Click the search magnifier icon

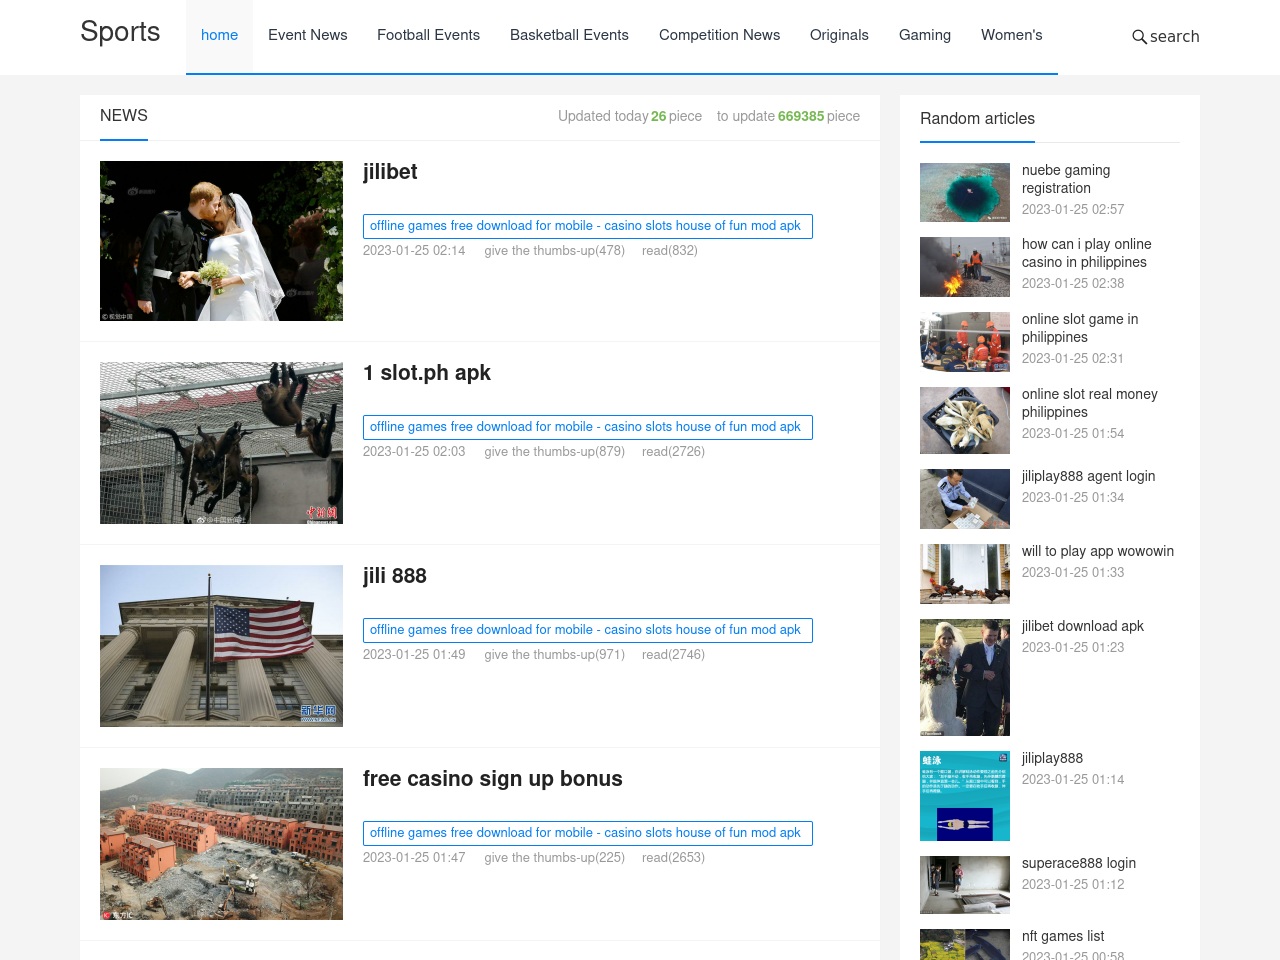[1139, 37]
